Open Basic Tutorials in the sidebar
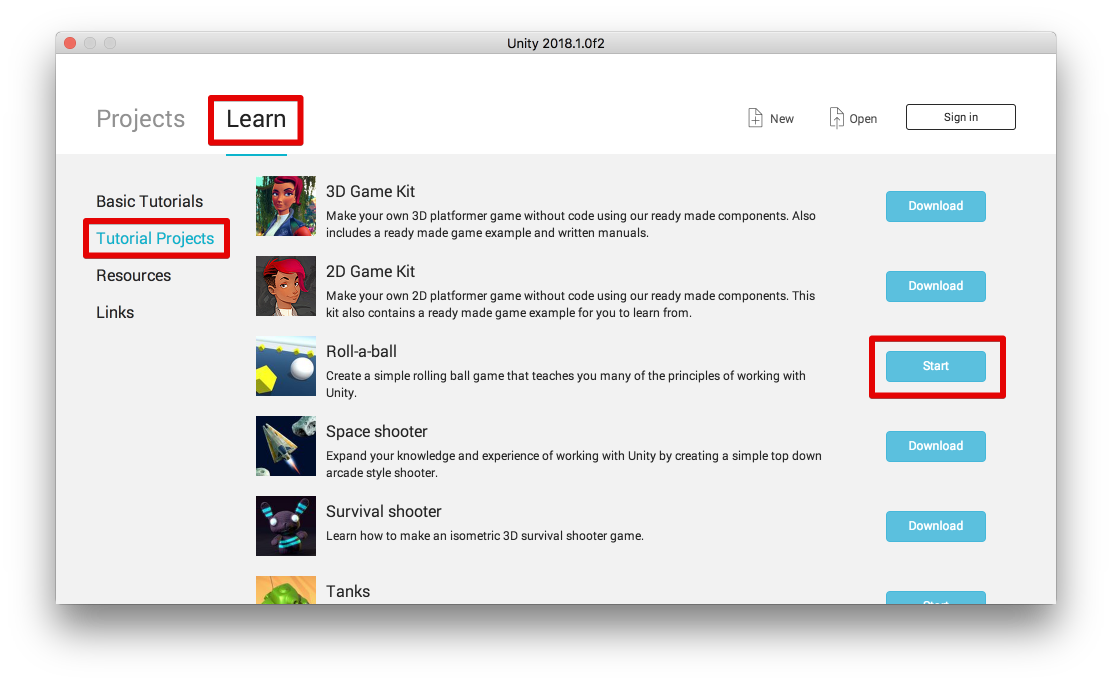Image resolution: width=1112 pixels, height=684 pixels. [150, 202]
